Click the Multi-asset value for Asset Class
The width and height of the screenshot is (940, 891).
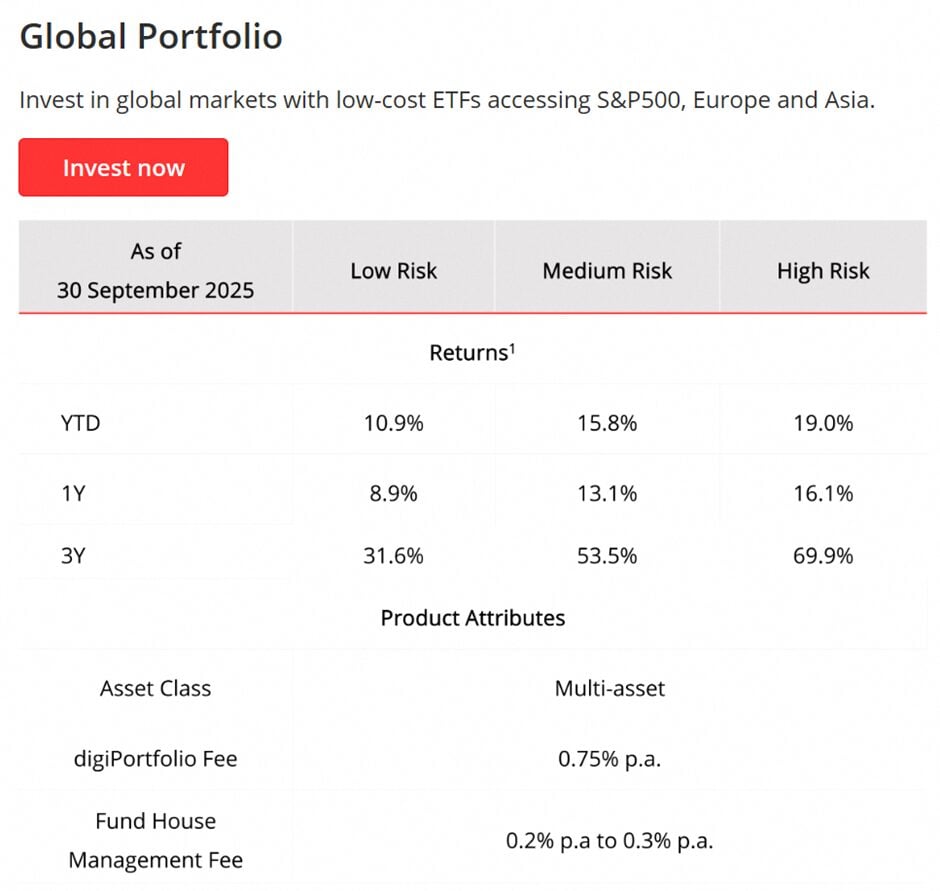pyautogui.click(x=609, y=688)
